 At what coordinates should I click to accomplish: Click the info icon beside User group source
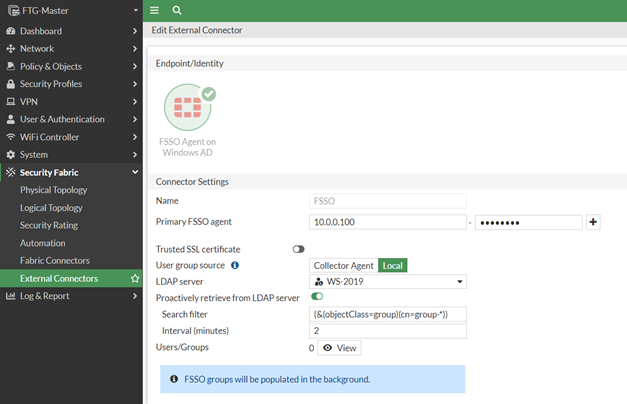click(235, 265)
